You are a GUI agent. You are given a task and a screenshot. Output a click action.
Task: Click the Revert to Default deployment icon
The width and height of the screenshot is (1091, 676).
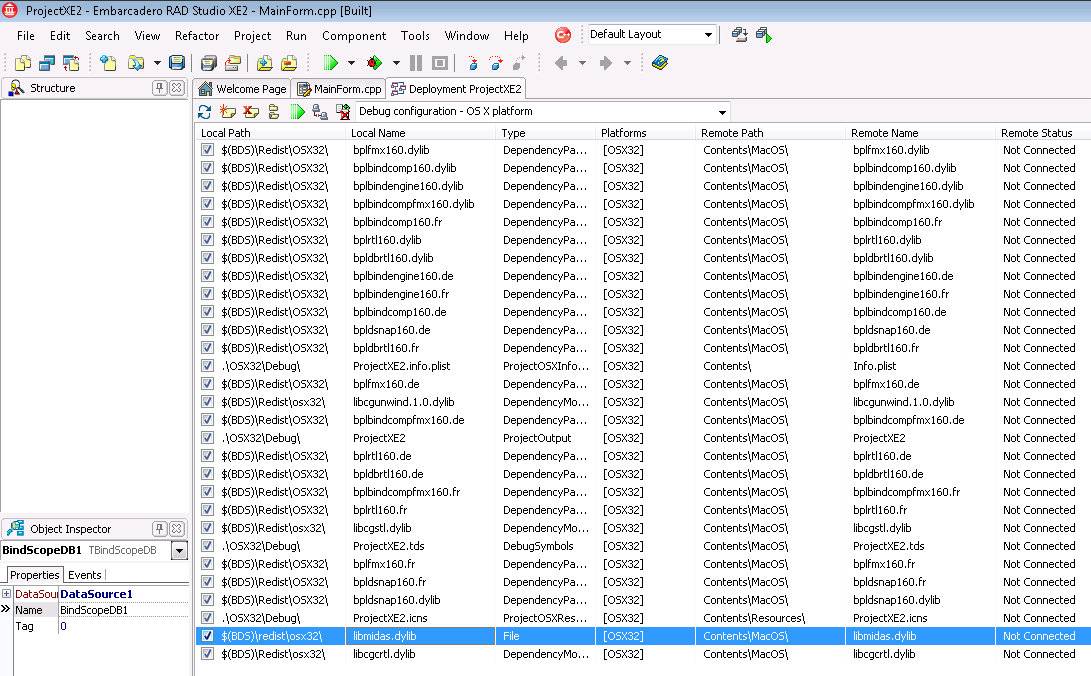point(343,111)
